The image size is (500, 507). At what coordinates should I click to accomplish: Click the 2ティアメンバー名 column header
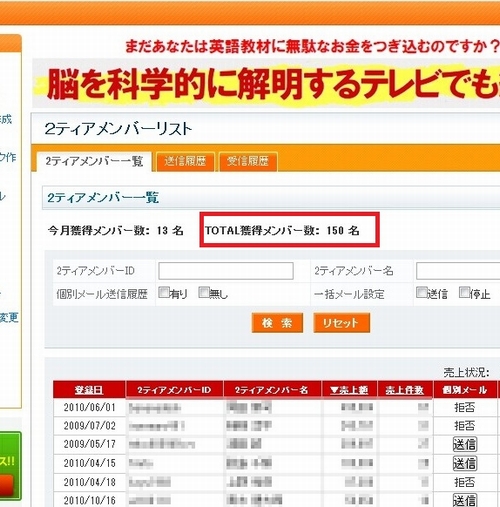pos(271,390)
